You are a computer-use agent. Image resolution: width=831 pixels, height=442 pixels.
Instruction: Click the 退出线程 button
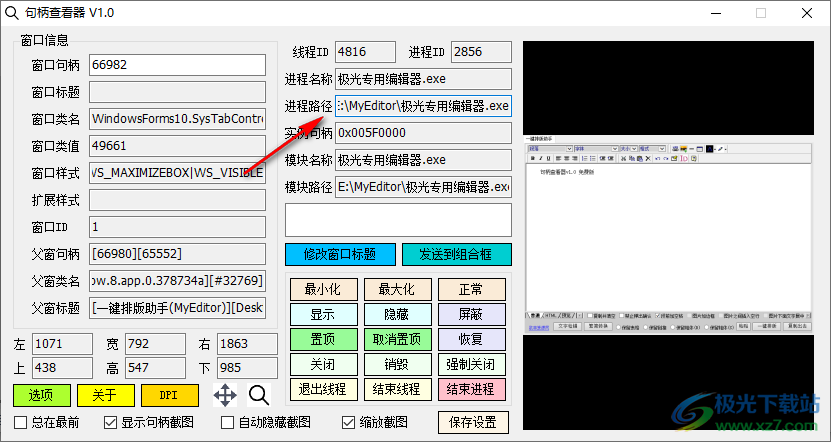[x=324, y=389]
